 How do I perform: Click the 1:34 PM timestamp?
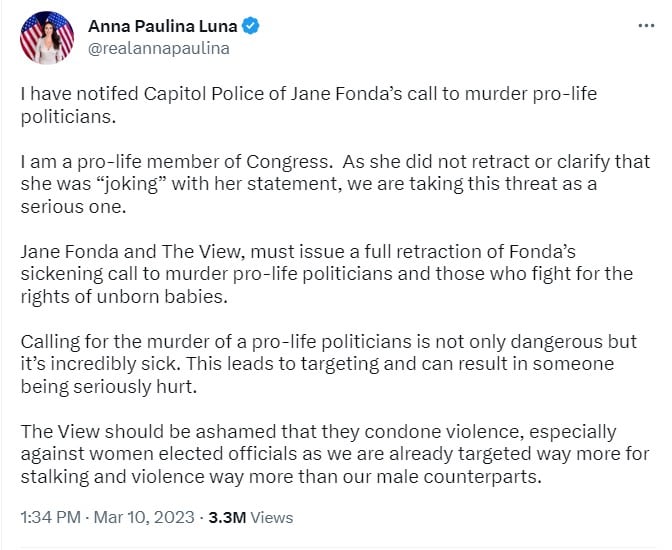tap(49, 518)
